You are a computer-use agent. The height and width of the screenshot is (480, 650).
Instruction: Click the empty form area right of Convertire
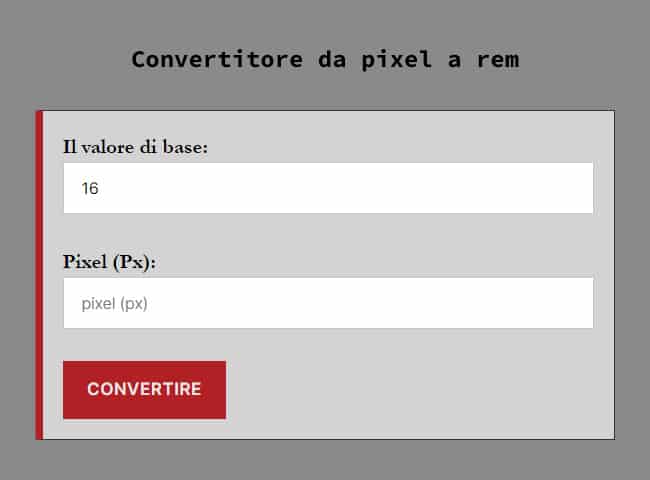click(420, 390)
